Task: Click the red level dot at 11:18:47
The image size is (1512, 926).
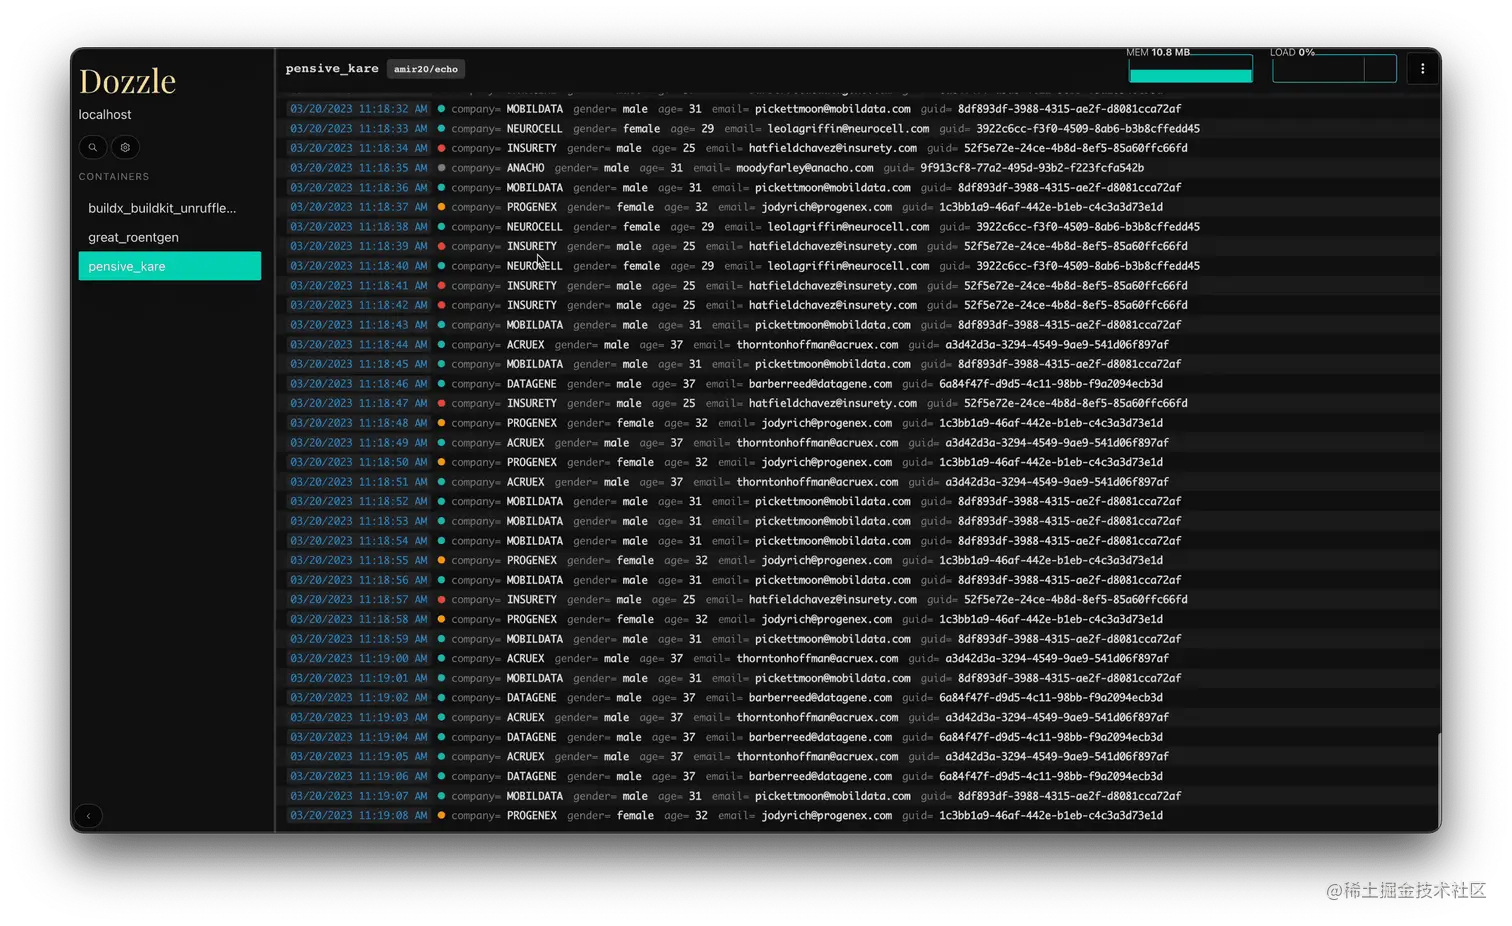Action: click(441, 403)
